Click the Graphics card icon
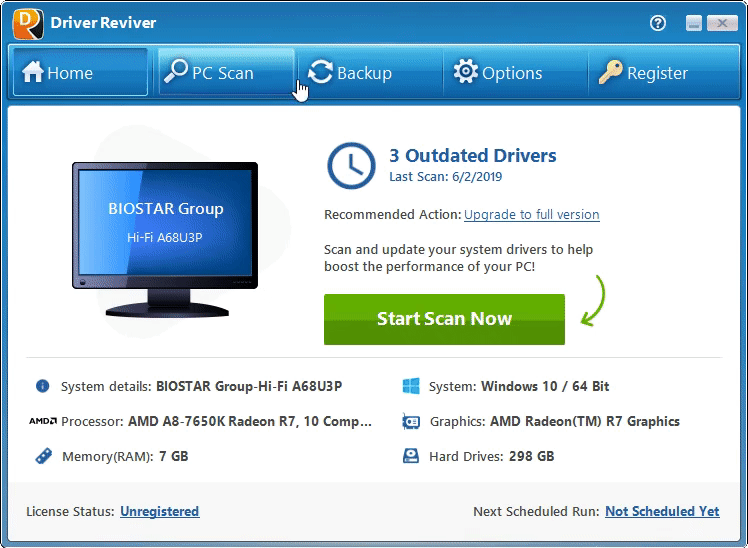The width and height of the screenshot is (748, 548). pos(410,422)
